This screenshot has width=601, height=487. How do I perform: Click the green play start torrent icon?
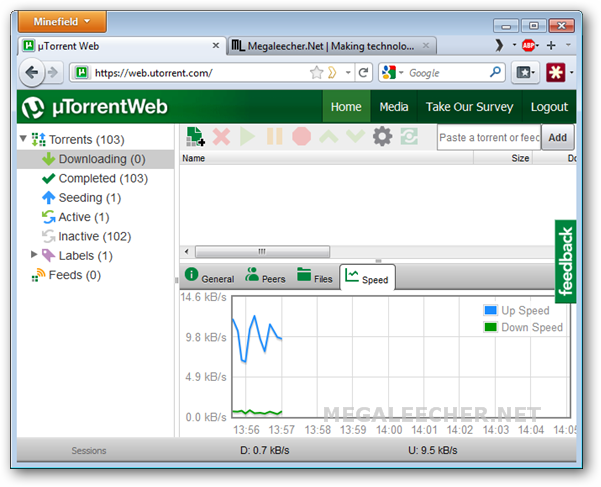(247, 136)
